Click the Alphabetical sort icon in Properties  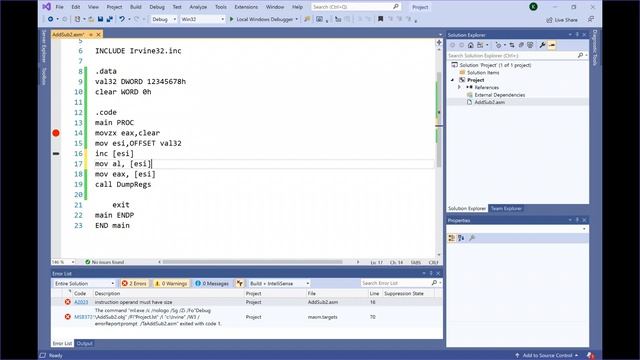click(461, 238)
